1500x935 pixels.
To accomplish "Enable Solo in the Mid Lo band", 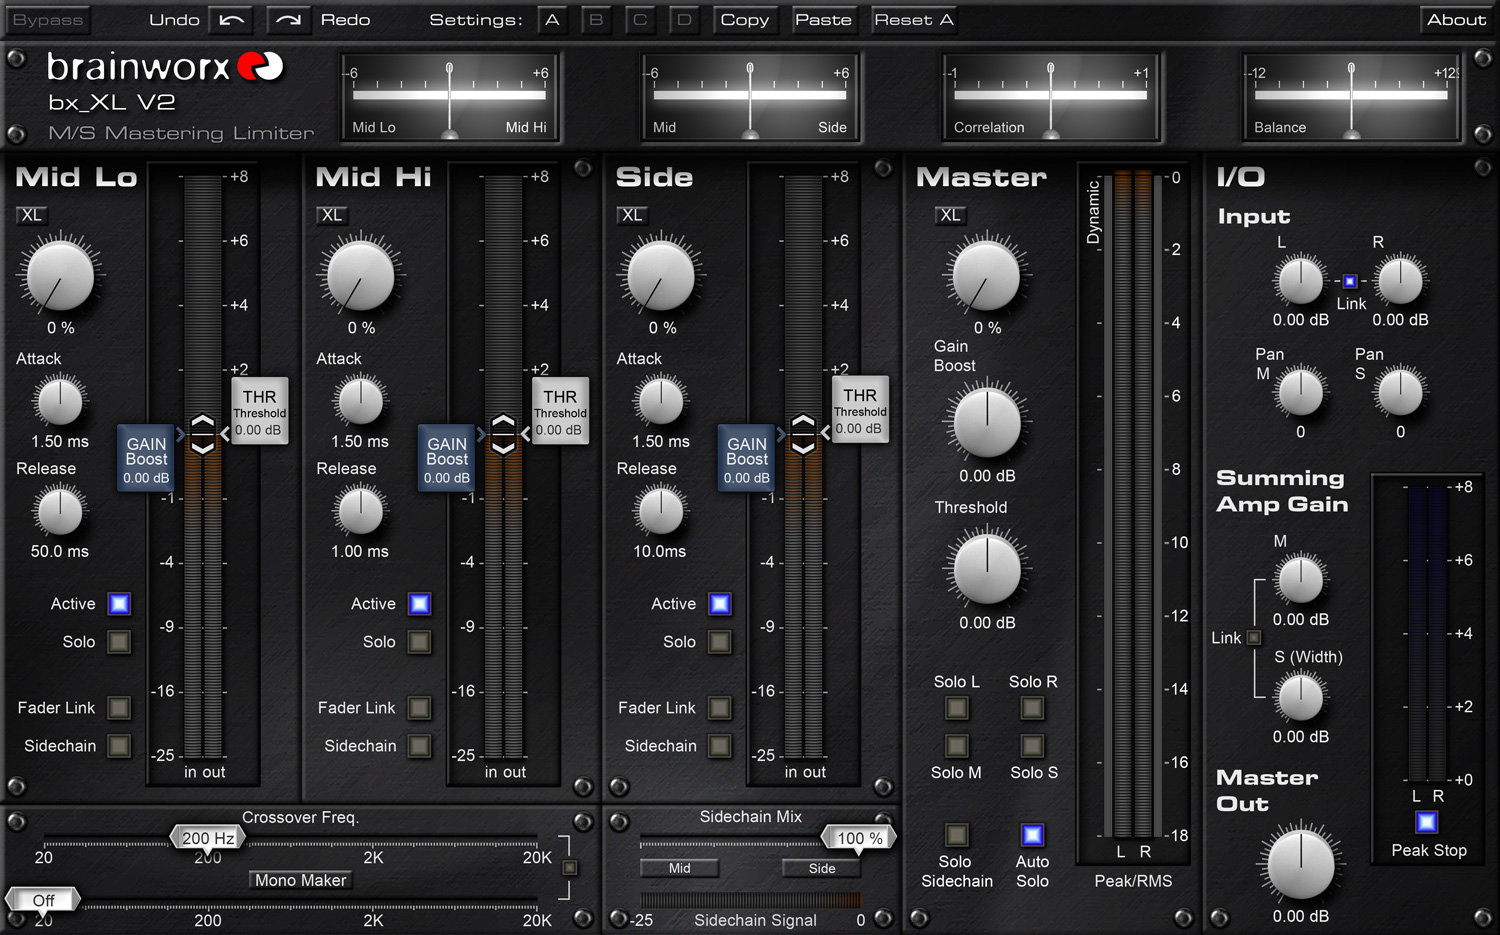I will pyautogui.click(x=118, y=642).
